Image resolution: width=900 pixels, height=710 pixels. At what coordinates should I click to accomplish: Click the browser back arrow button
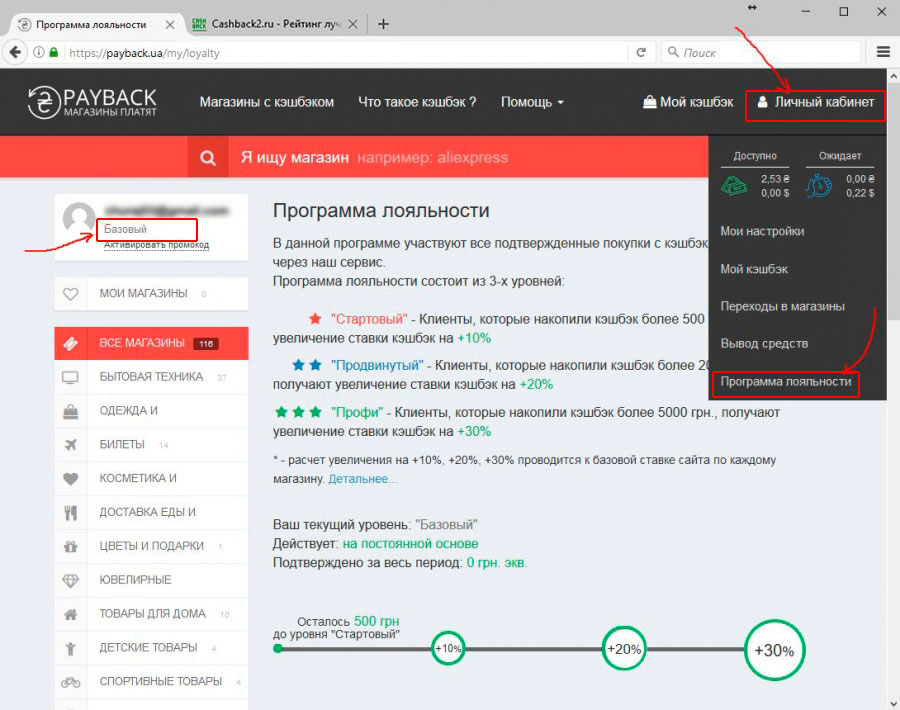pos(16,52)
